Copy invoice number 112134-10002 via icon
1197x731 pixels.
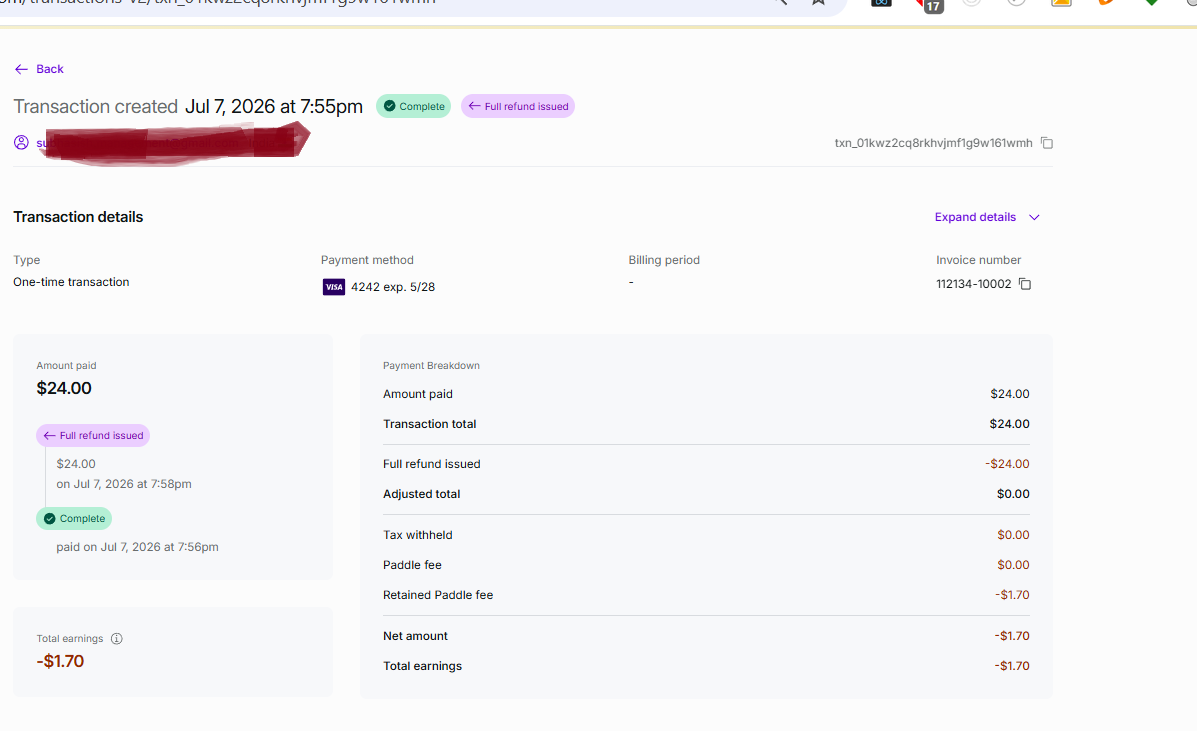[1025, 284]
